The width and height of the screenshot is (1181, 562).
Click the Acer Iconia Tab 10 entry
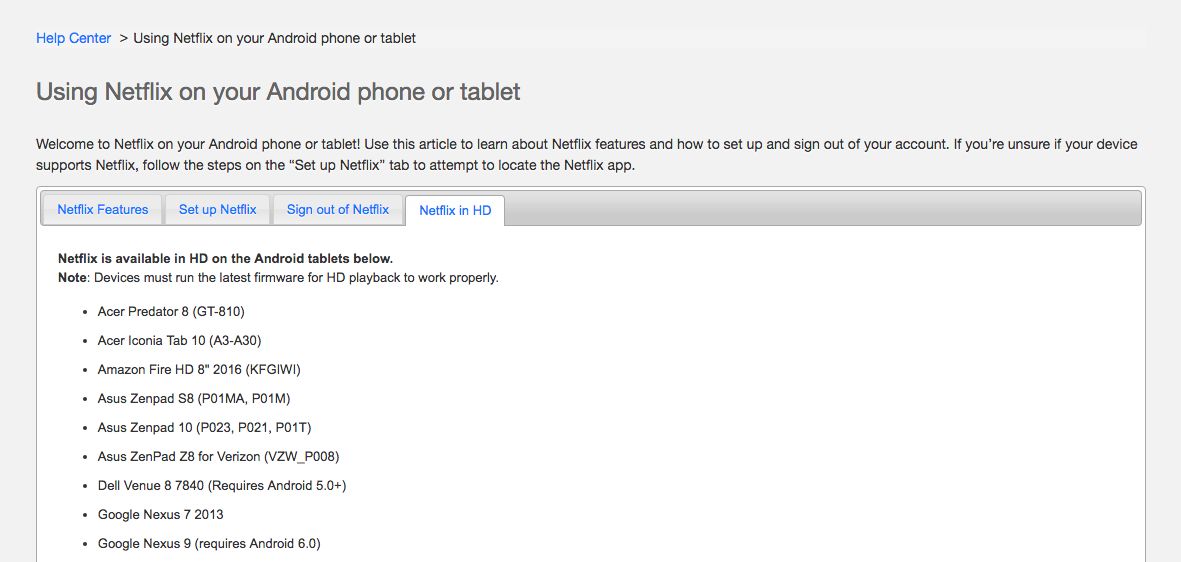click(179, 340)
